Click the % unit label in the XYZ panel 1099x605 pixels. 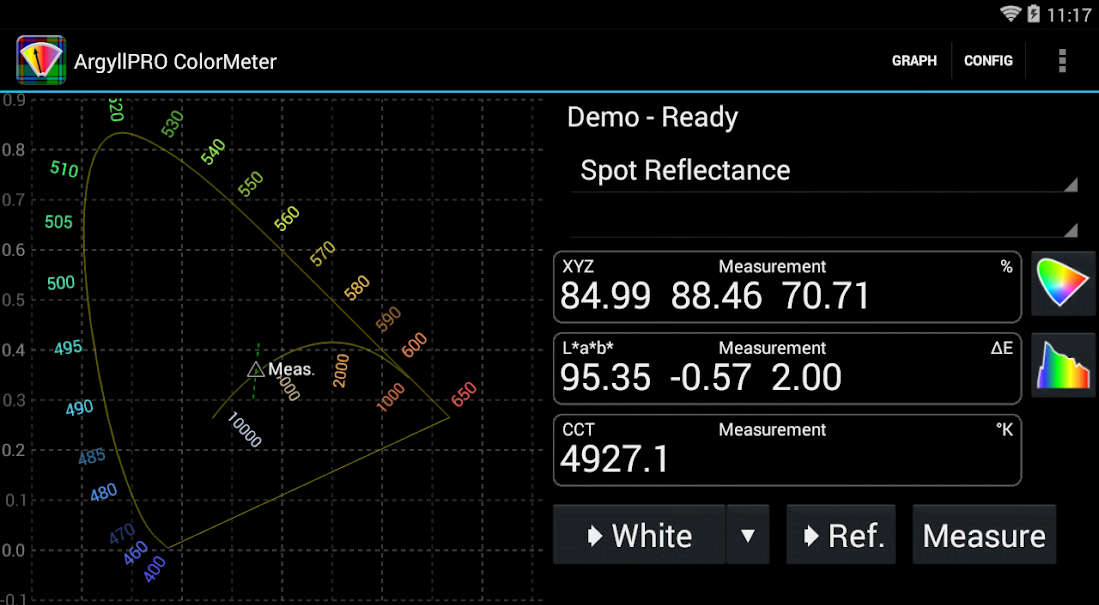pyautogui.click(x=1006, y=266)
